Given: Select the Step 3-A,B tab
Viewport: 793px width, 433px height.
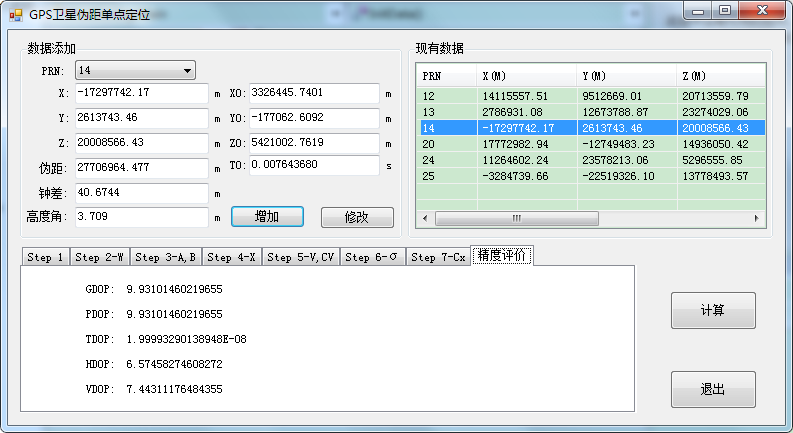Looking at the screenshot, I should click(x=166, y=257).
